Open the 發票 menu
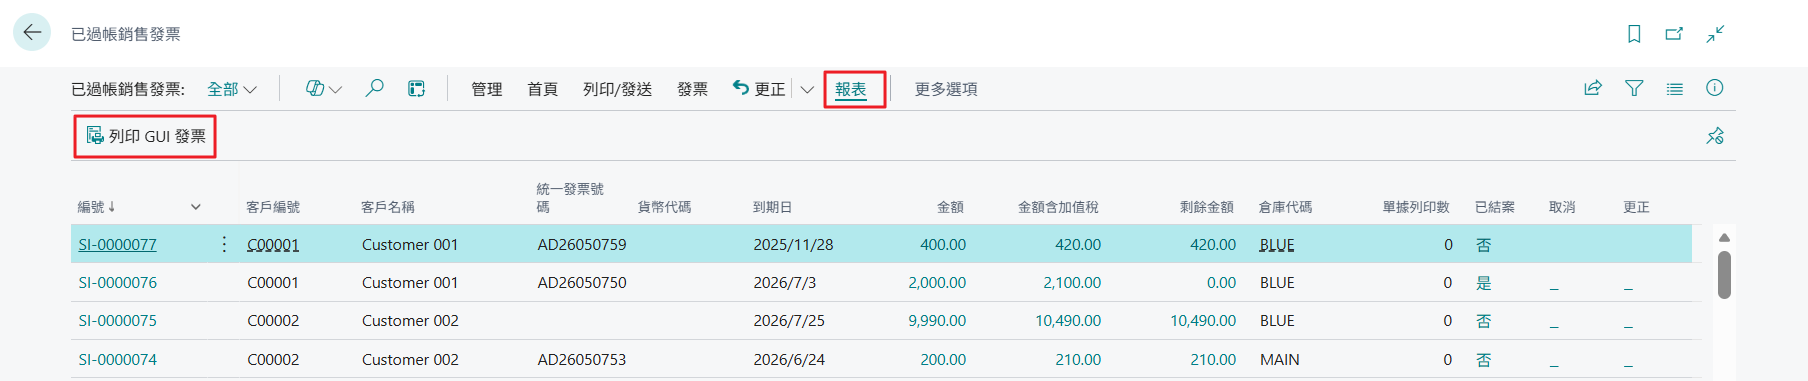This screenshot has width=1808, height=381. click(692, 89)
